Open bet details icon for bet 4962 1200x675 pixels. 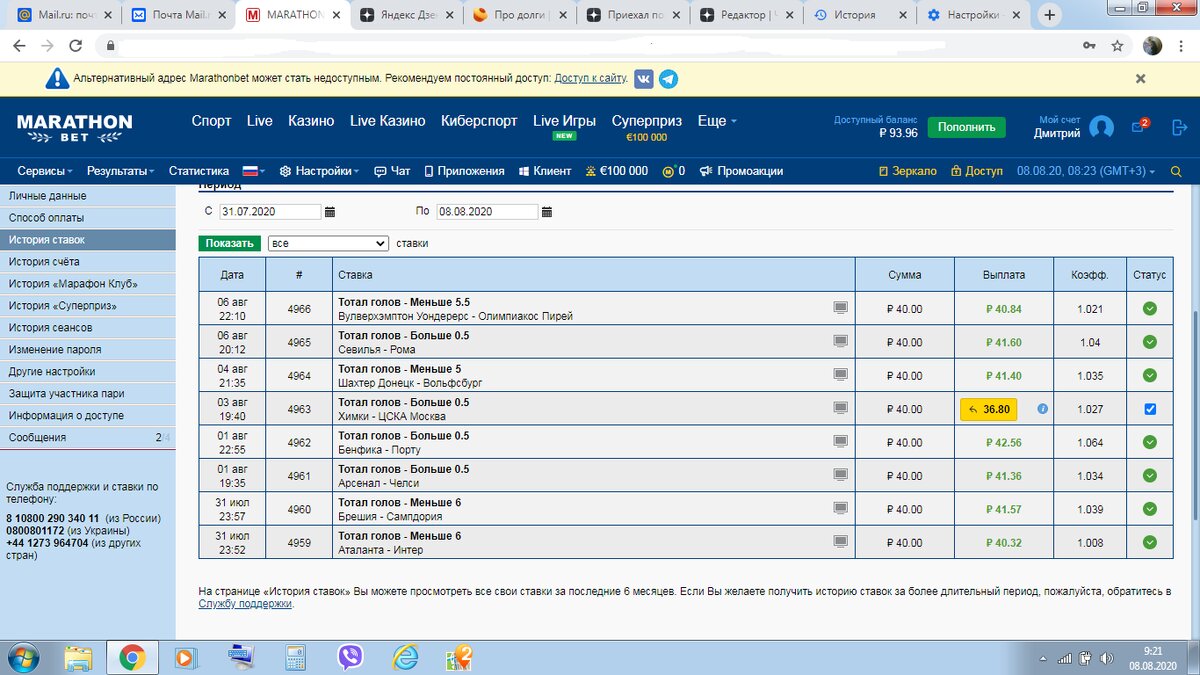(x=841, y=442)
